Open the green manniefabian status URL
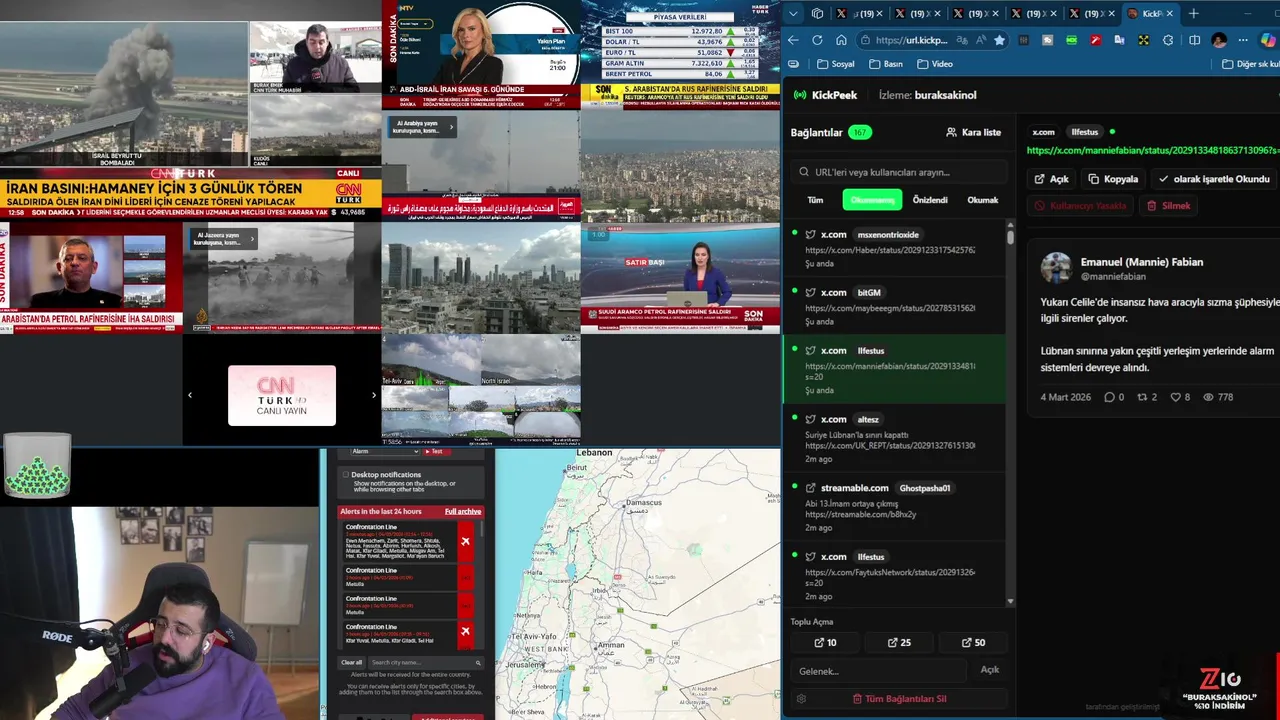This screenshot has height=720, width=1280. (1153, 150)
